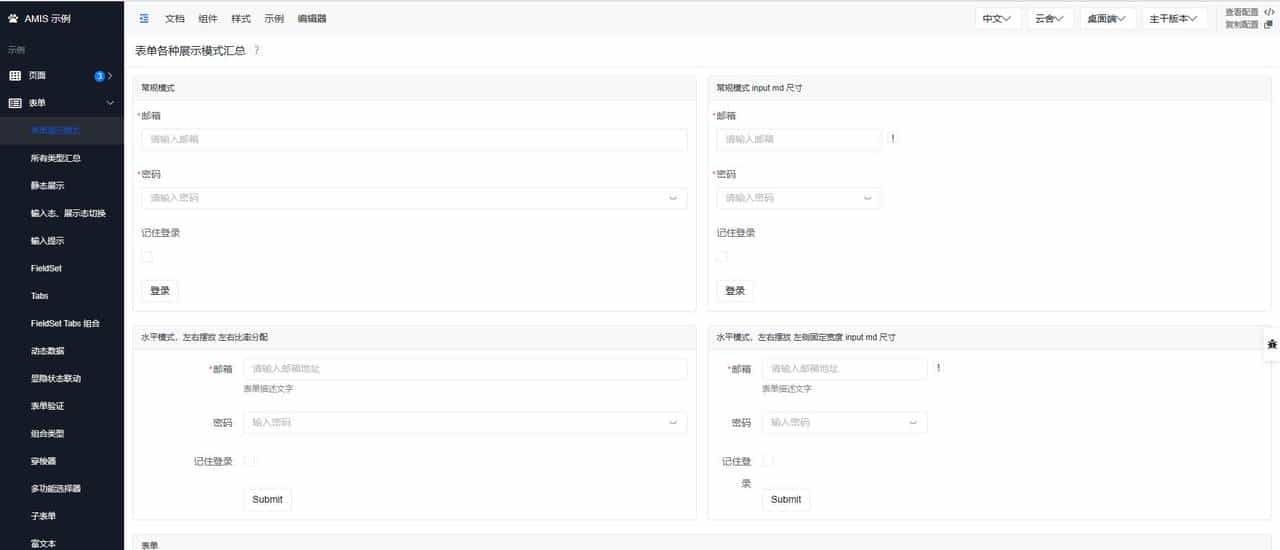Click the blue 3 badge on 页面
This screenshot has width=1280, height=550.
click(x=100, y=76)
